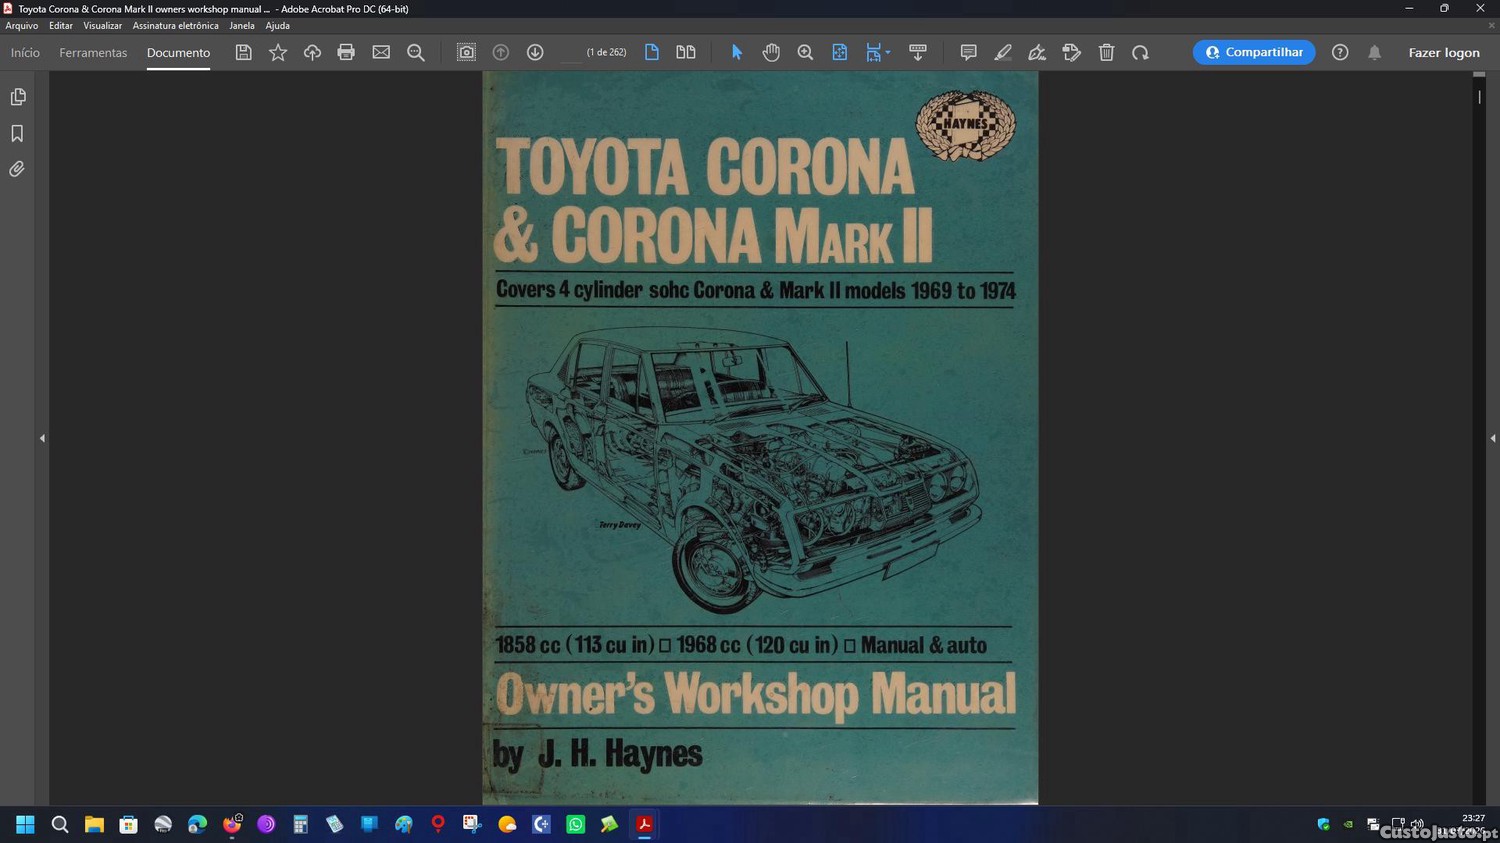Rotate the page using the rotate icon
Image resolution: width=1500 pixels, height=843 pixels.
coord(1140,52)
